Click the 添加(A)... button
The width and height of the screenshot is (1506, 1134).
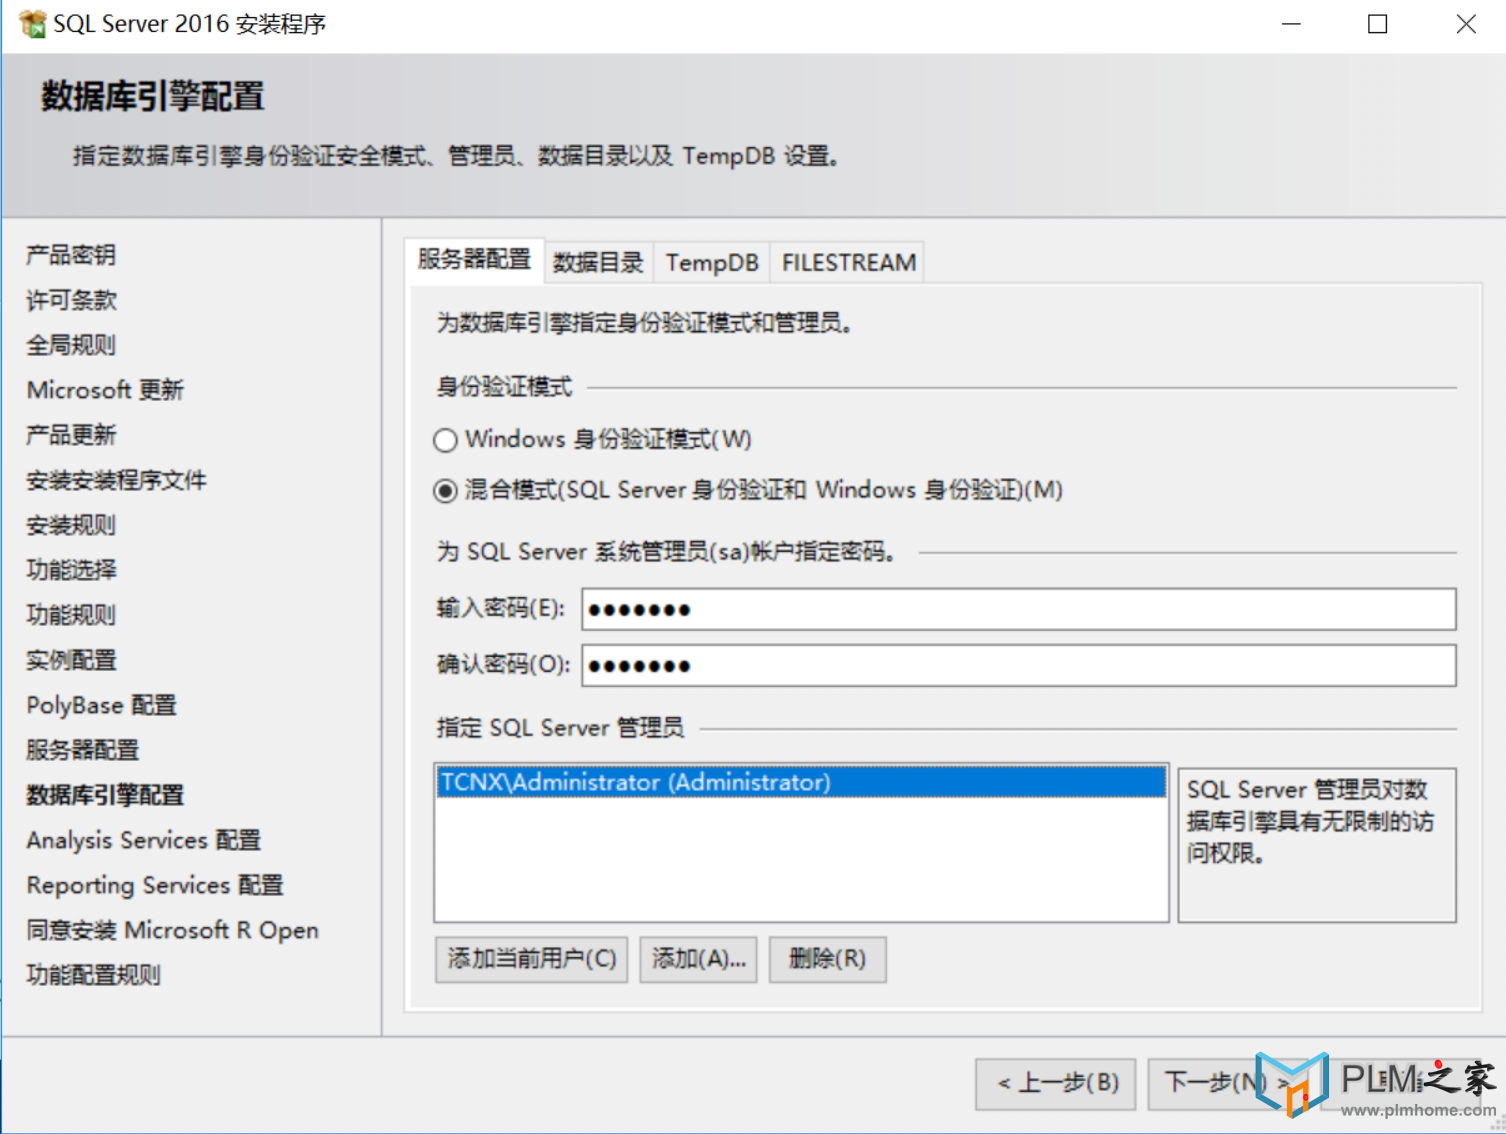(698, 959)
